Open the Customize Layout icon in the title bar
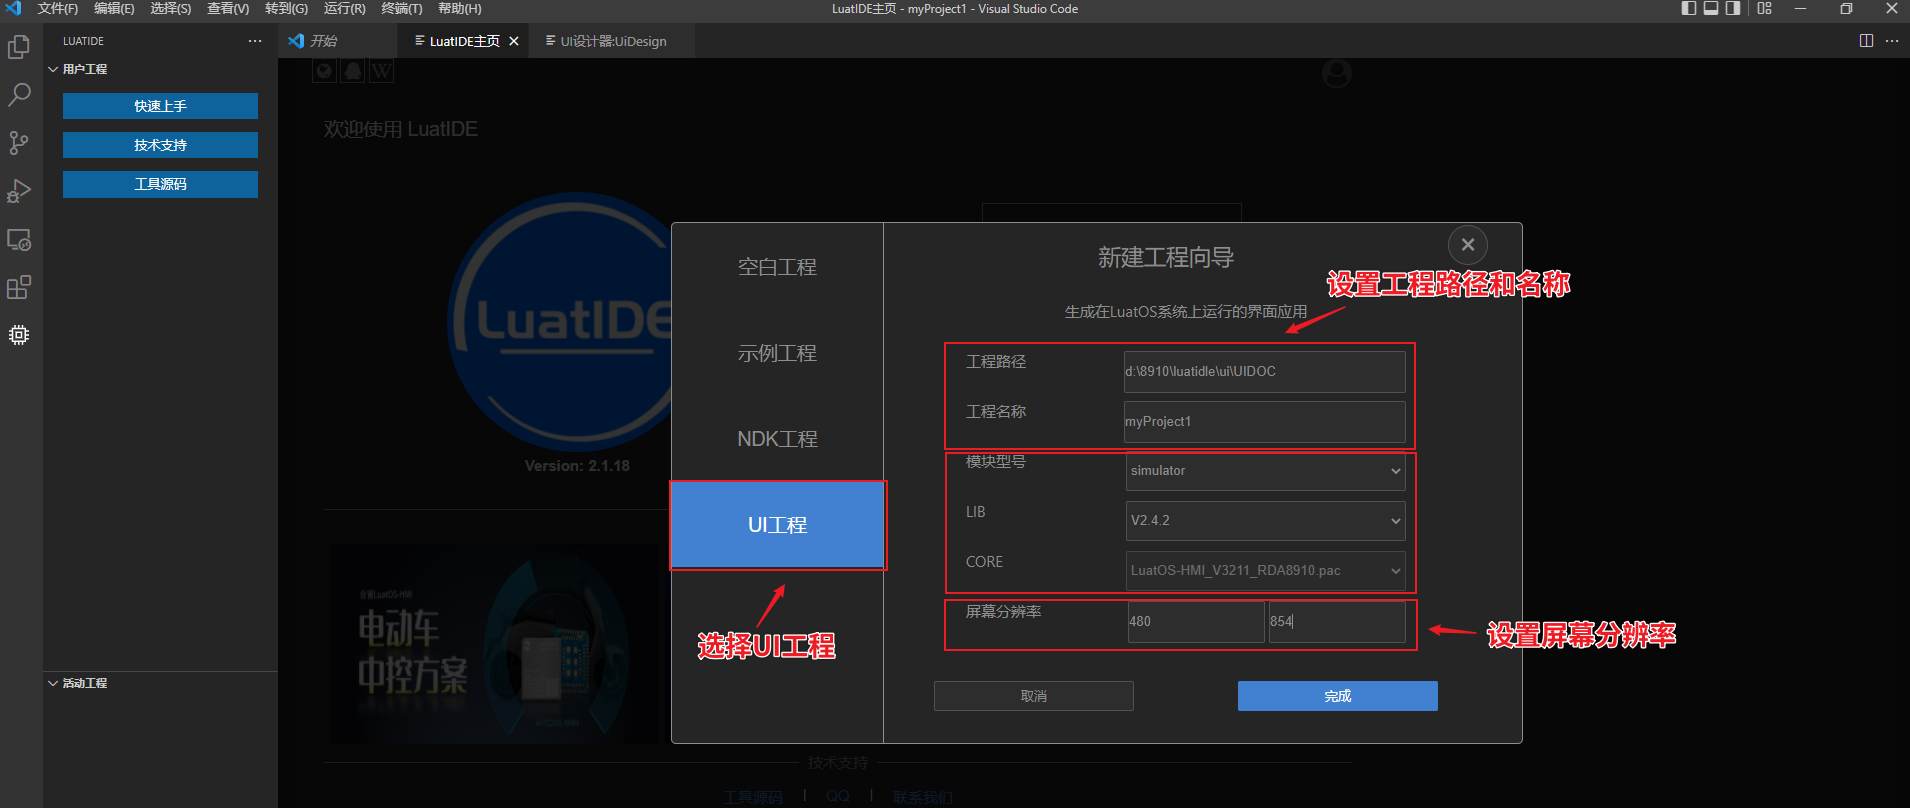 (x=1765, y=9)
